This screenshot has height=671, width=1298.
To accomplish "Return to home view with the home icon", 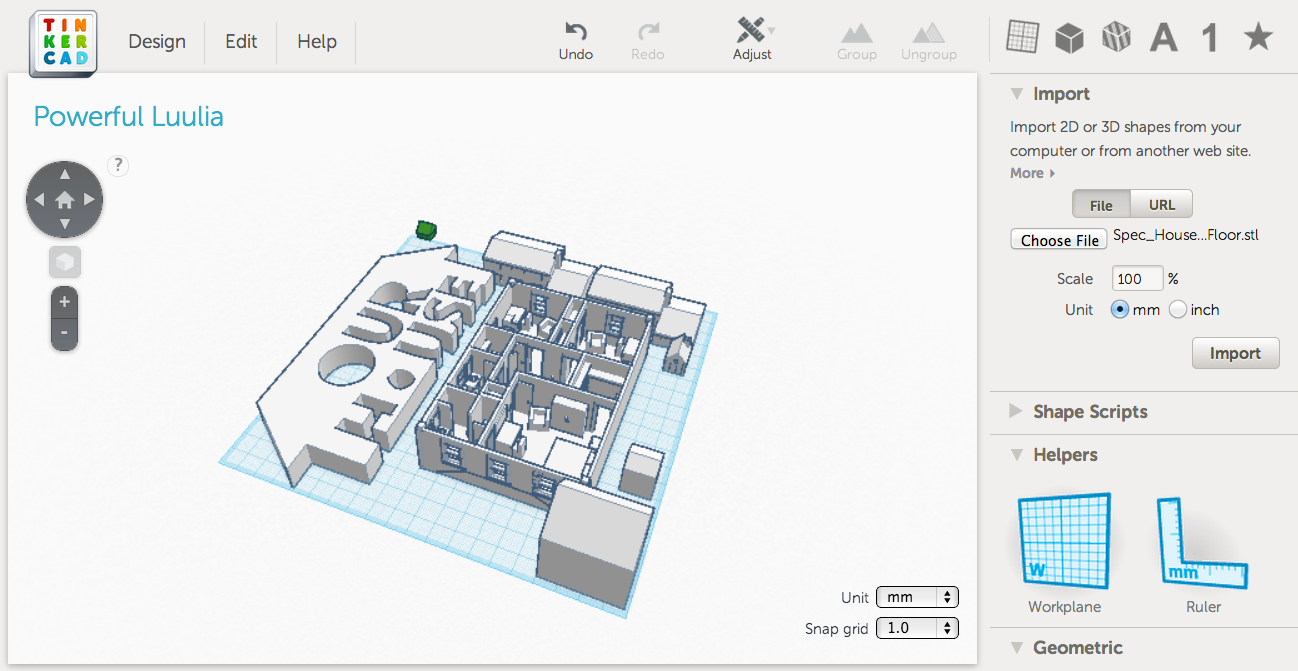I will click(x=64, y=199).
